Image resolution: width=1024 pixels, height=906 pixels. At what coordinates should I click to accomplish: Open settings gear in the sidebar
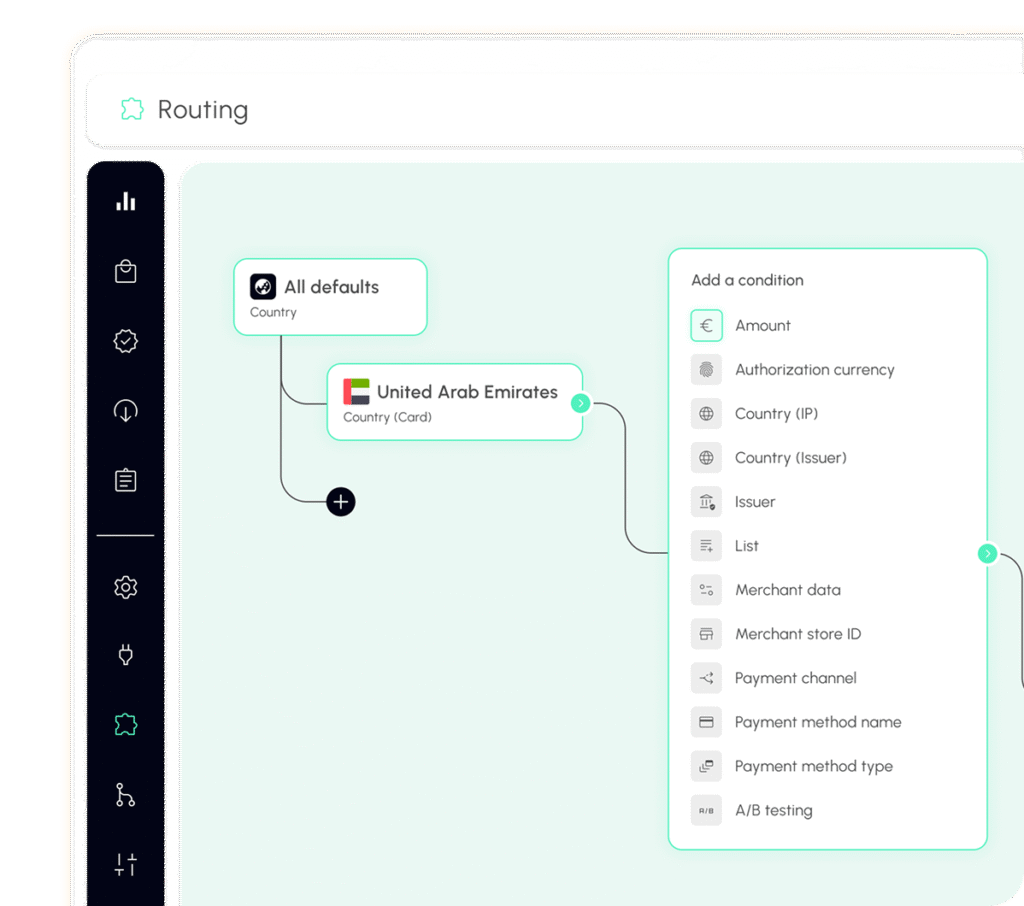tap(125, 587)
